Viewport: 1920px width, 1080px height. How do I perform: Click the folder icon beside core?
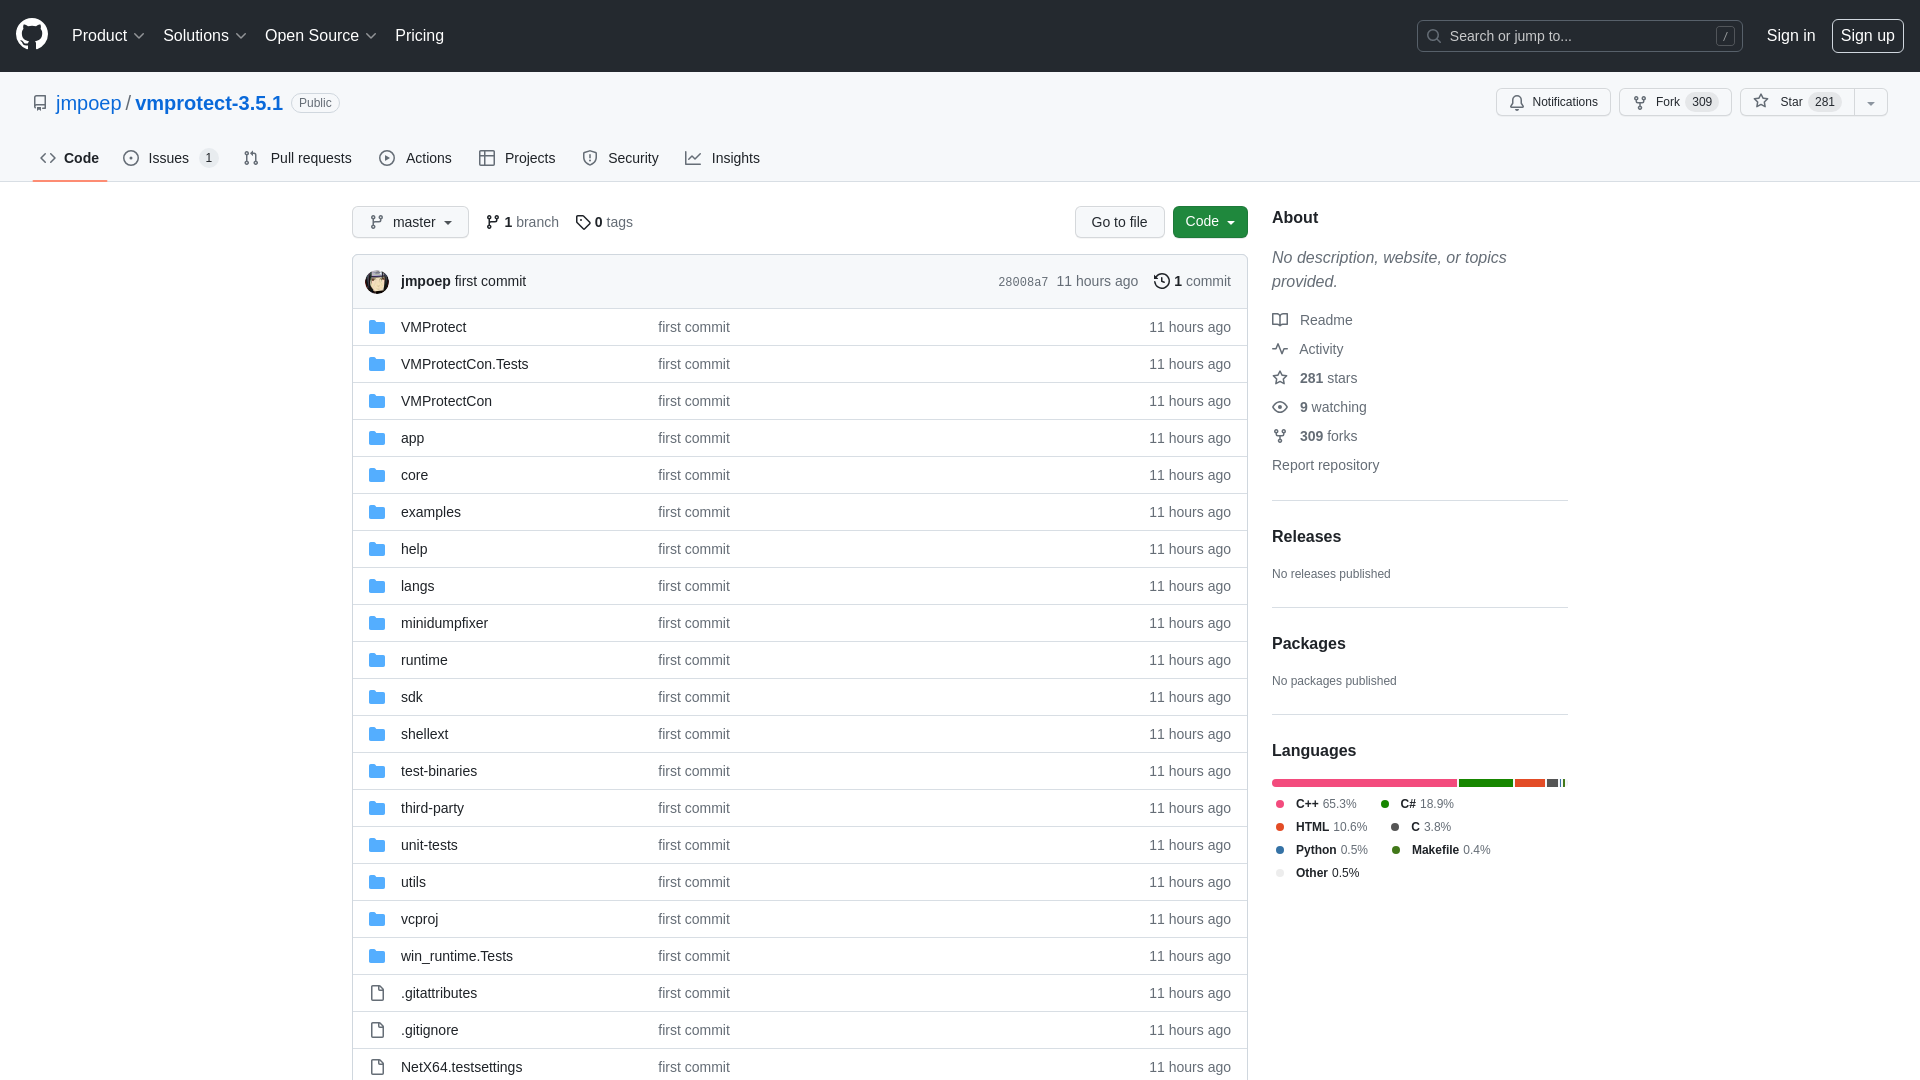click(x=377, y=475)
